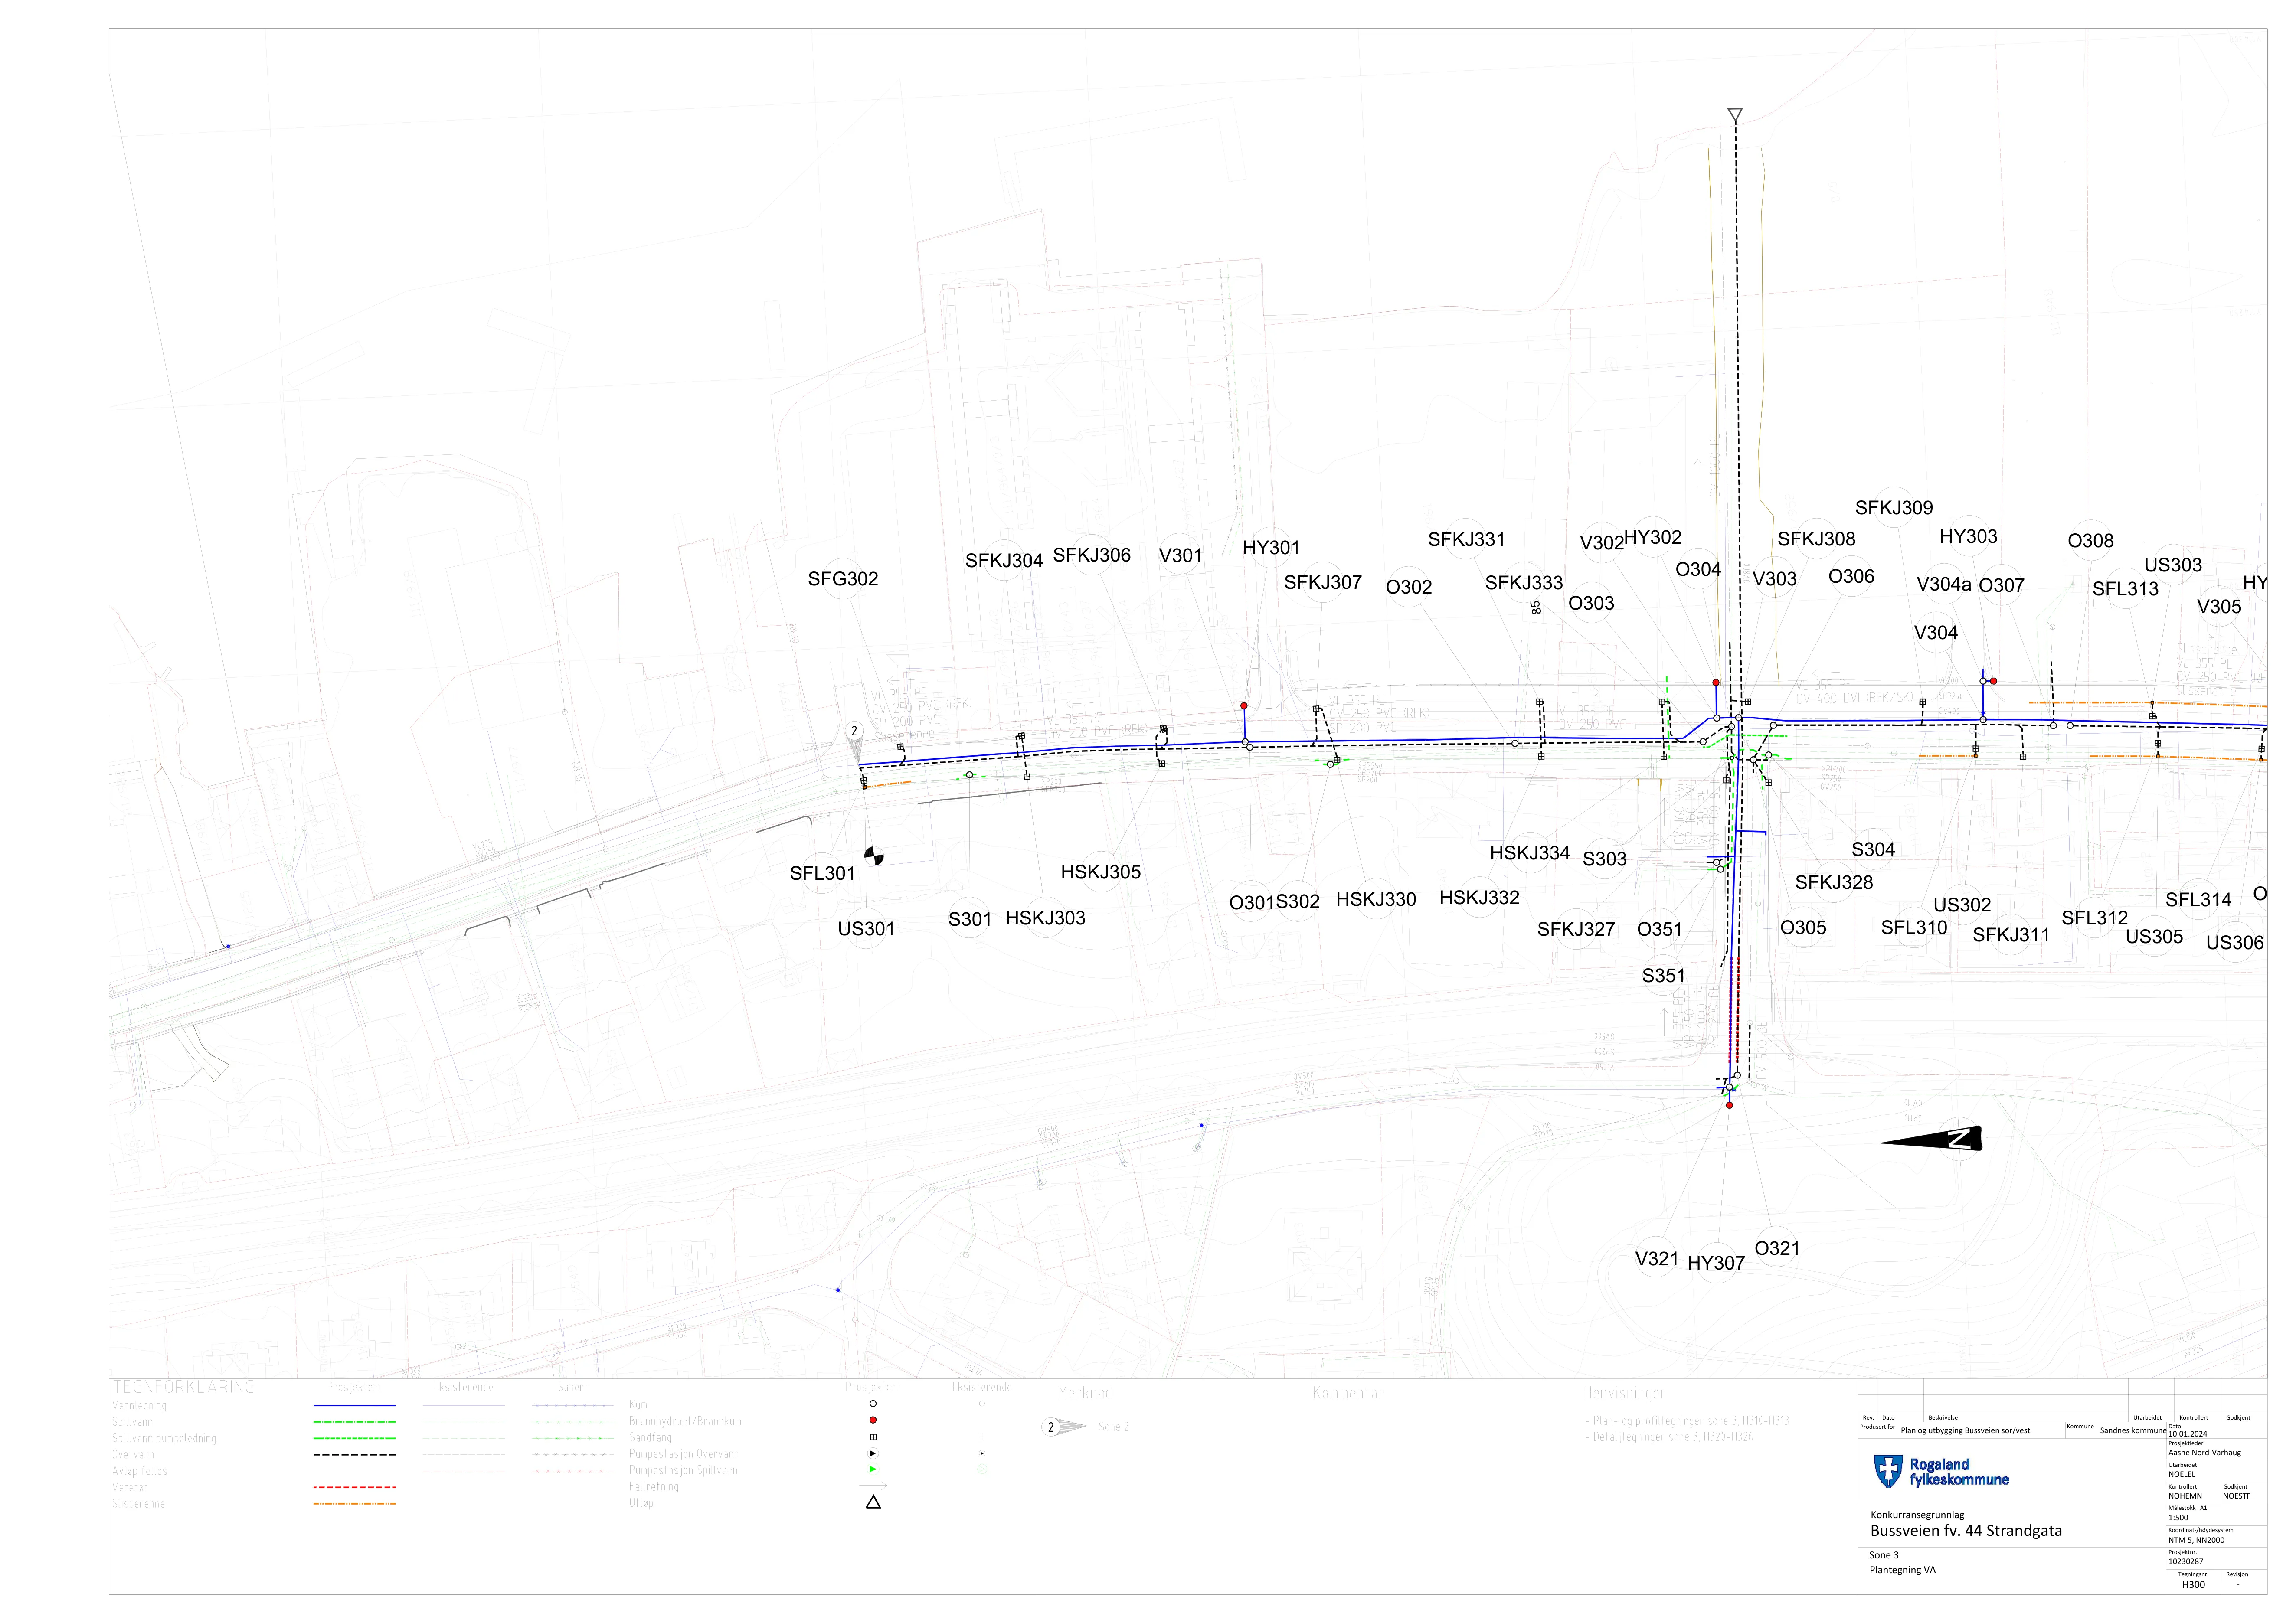Click the drawing number H300
Screen dimensions: 2296x1623
click(2193, 1585)
